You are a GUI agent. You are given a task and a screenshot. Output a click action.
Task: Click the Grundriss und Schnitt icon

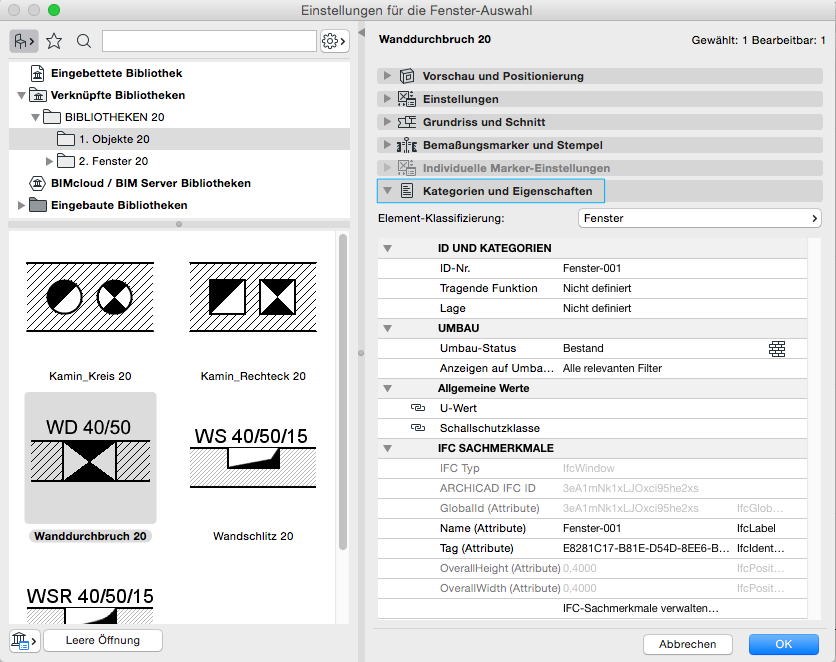coord(407,122)
